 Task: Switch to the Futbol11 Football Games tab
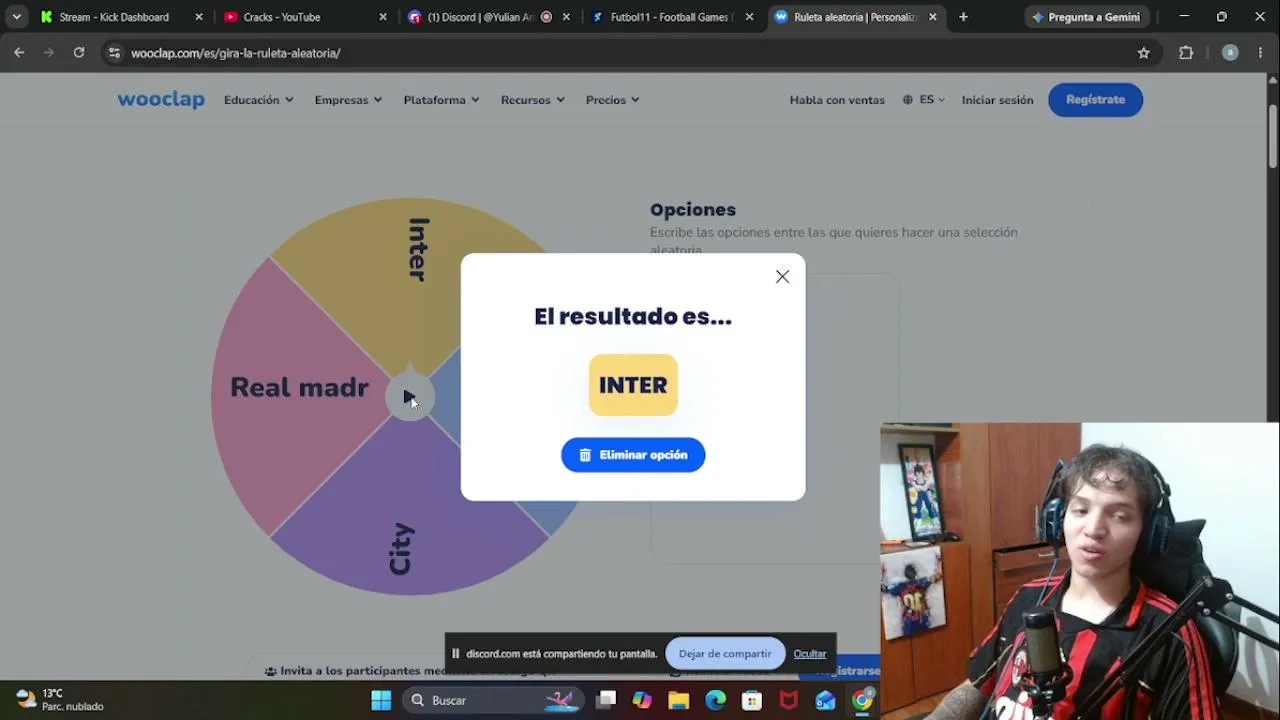point(662,17)
